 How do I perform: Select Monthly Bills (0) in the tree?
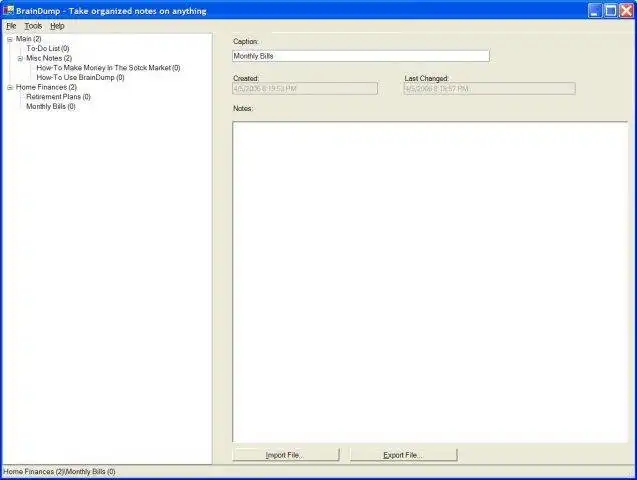click(x=51, y=106)
